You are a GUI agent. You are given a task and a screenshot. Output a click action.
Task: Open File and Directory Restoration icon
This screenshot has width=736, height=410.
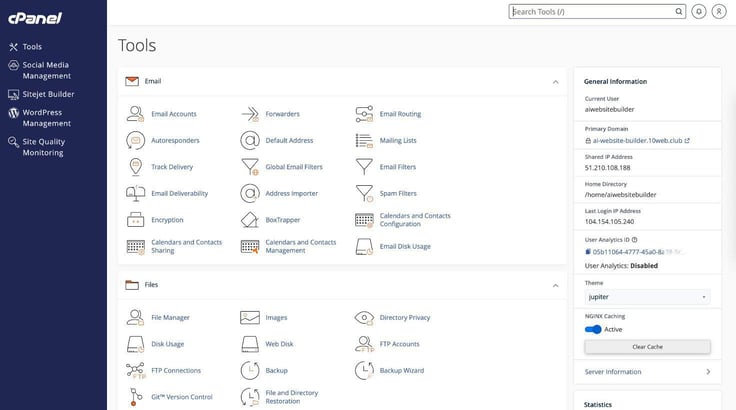coord(250,397)
